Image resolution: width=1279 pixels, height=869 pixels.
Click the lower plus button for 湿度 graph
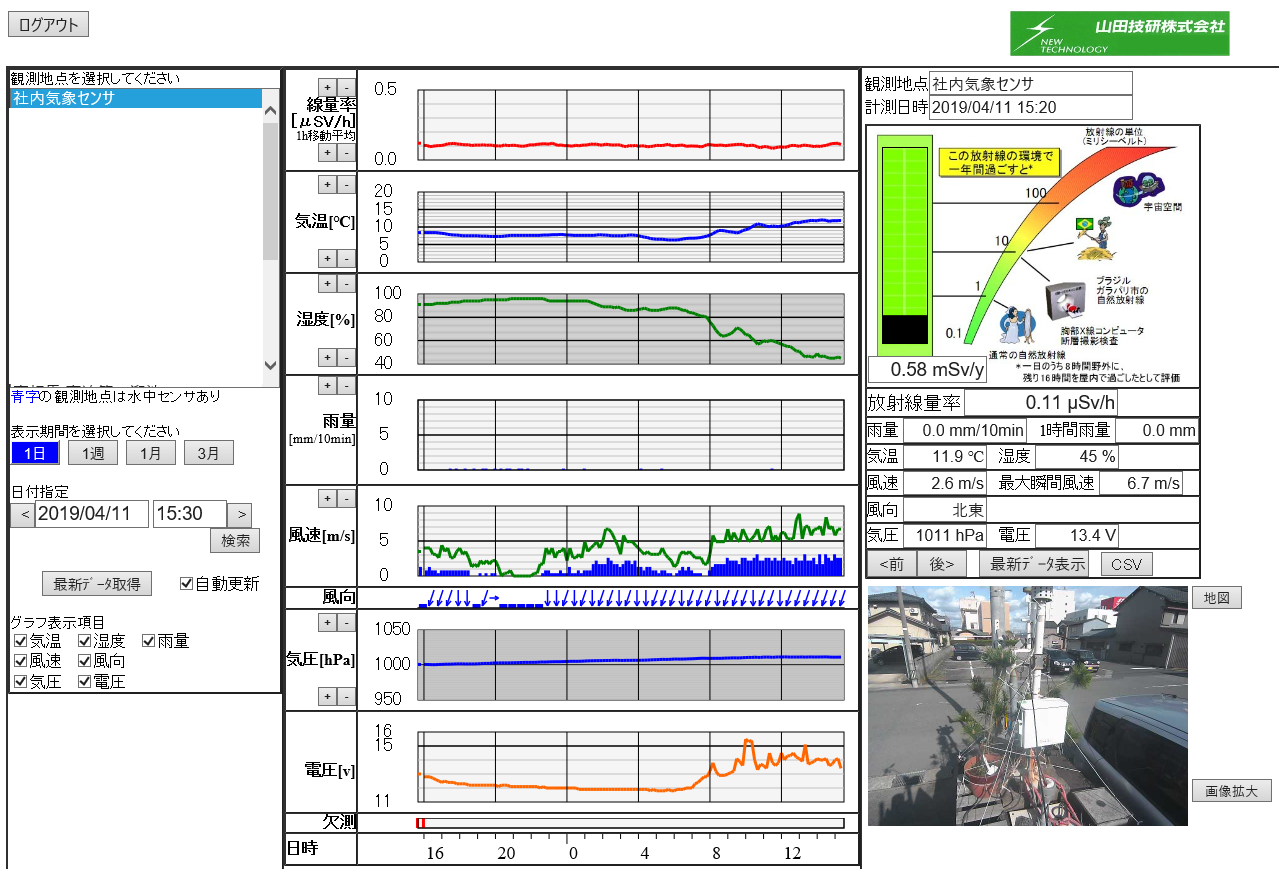[x=327, y=357]
